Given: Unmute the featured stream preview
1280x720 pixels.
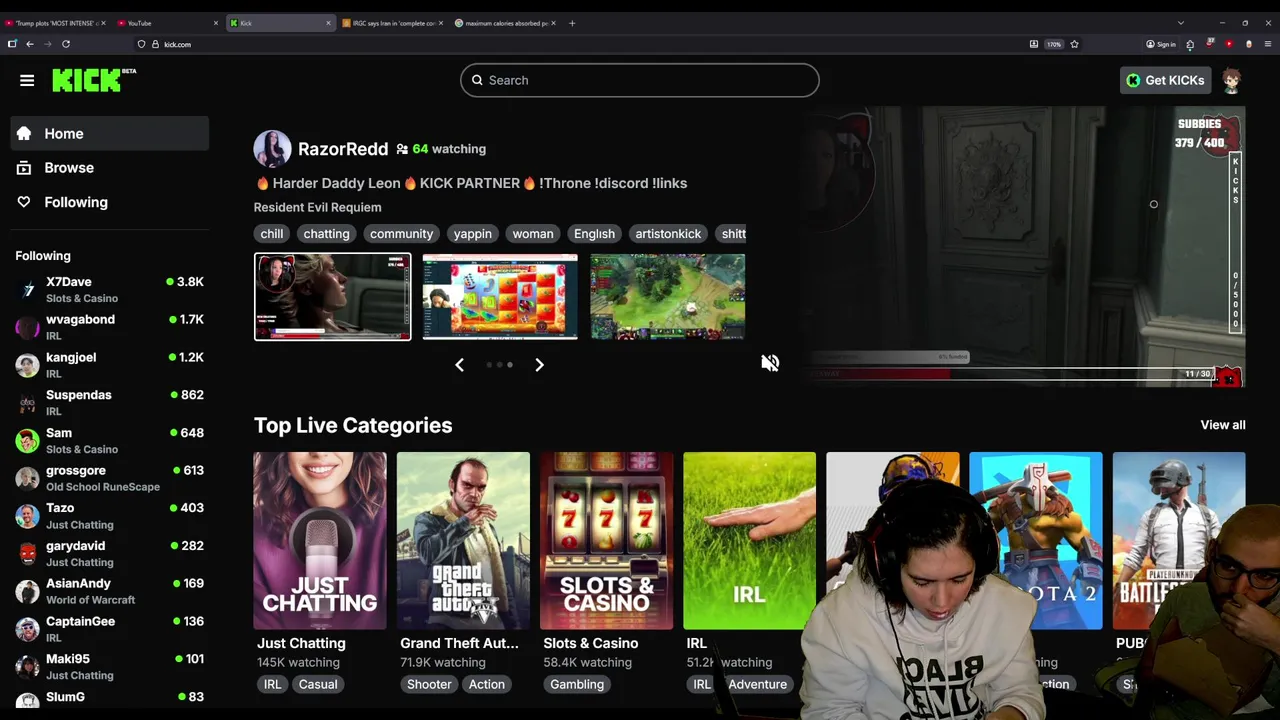Looking at the screenshot, I should coord(770,363).
